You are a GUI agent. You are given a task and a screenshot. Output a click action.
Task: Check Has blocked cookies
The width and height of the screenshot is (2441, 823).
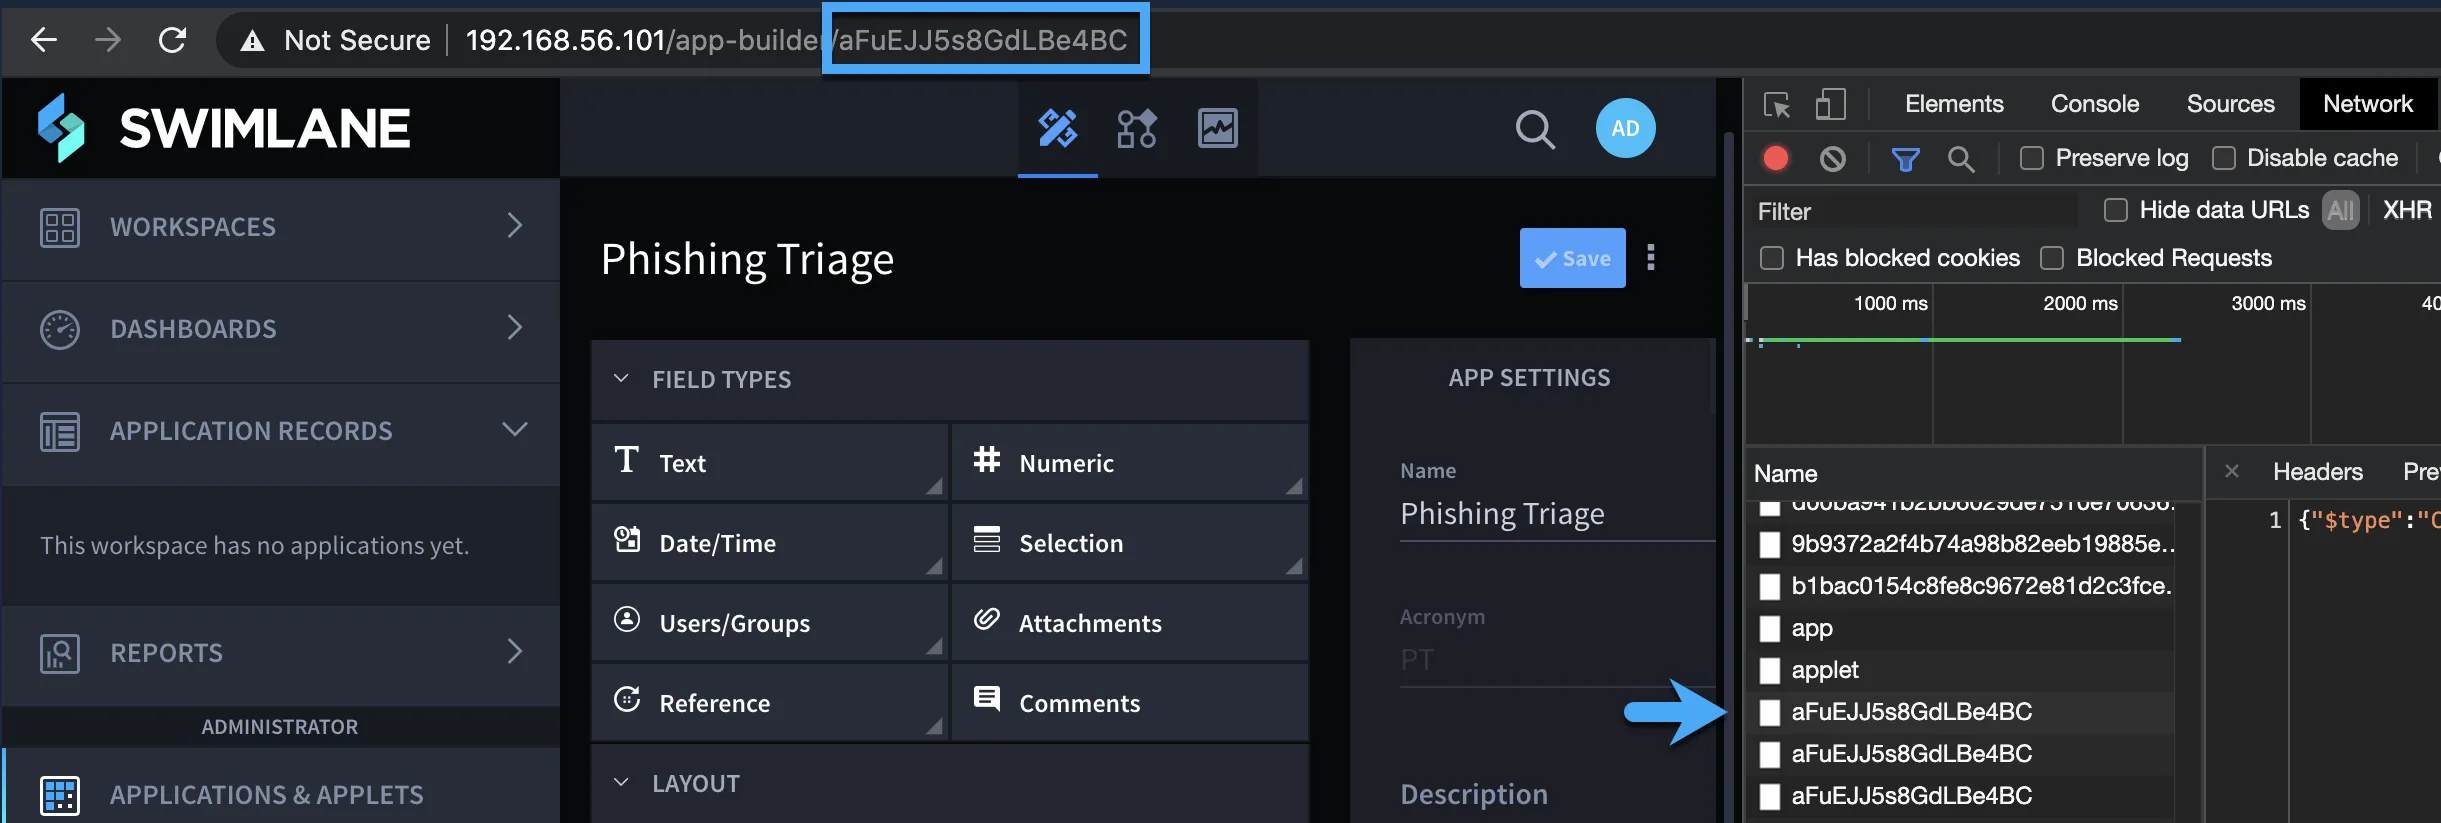(x=1771, y=258)
